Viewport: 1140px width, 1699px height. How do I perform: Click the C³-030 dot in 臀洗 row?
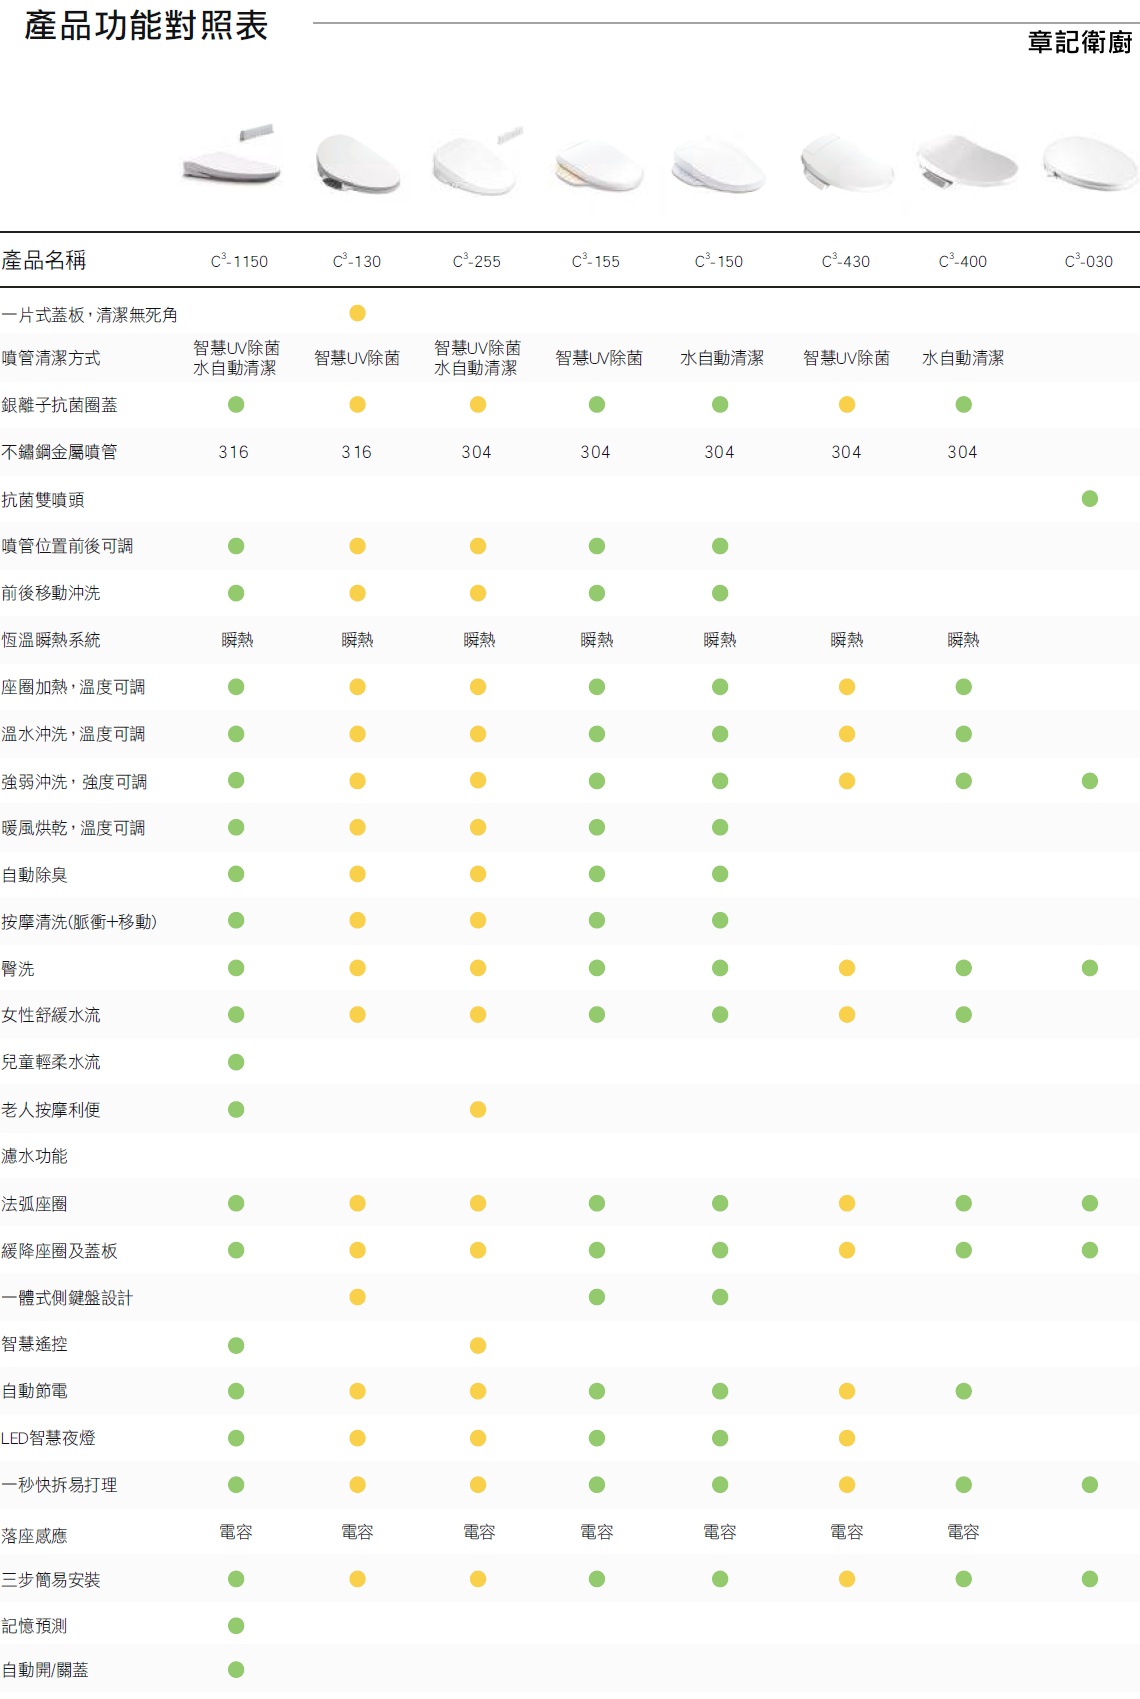pyautogui.click(x=1090, y=968)
